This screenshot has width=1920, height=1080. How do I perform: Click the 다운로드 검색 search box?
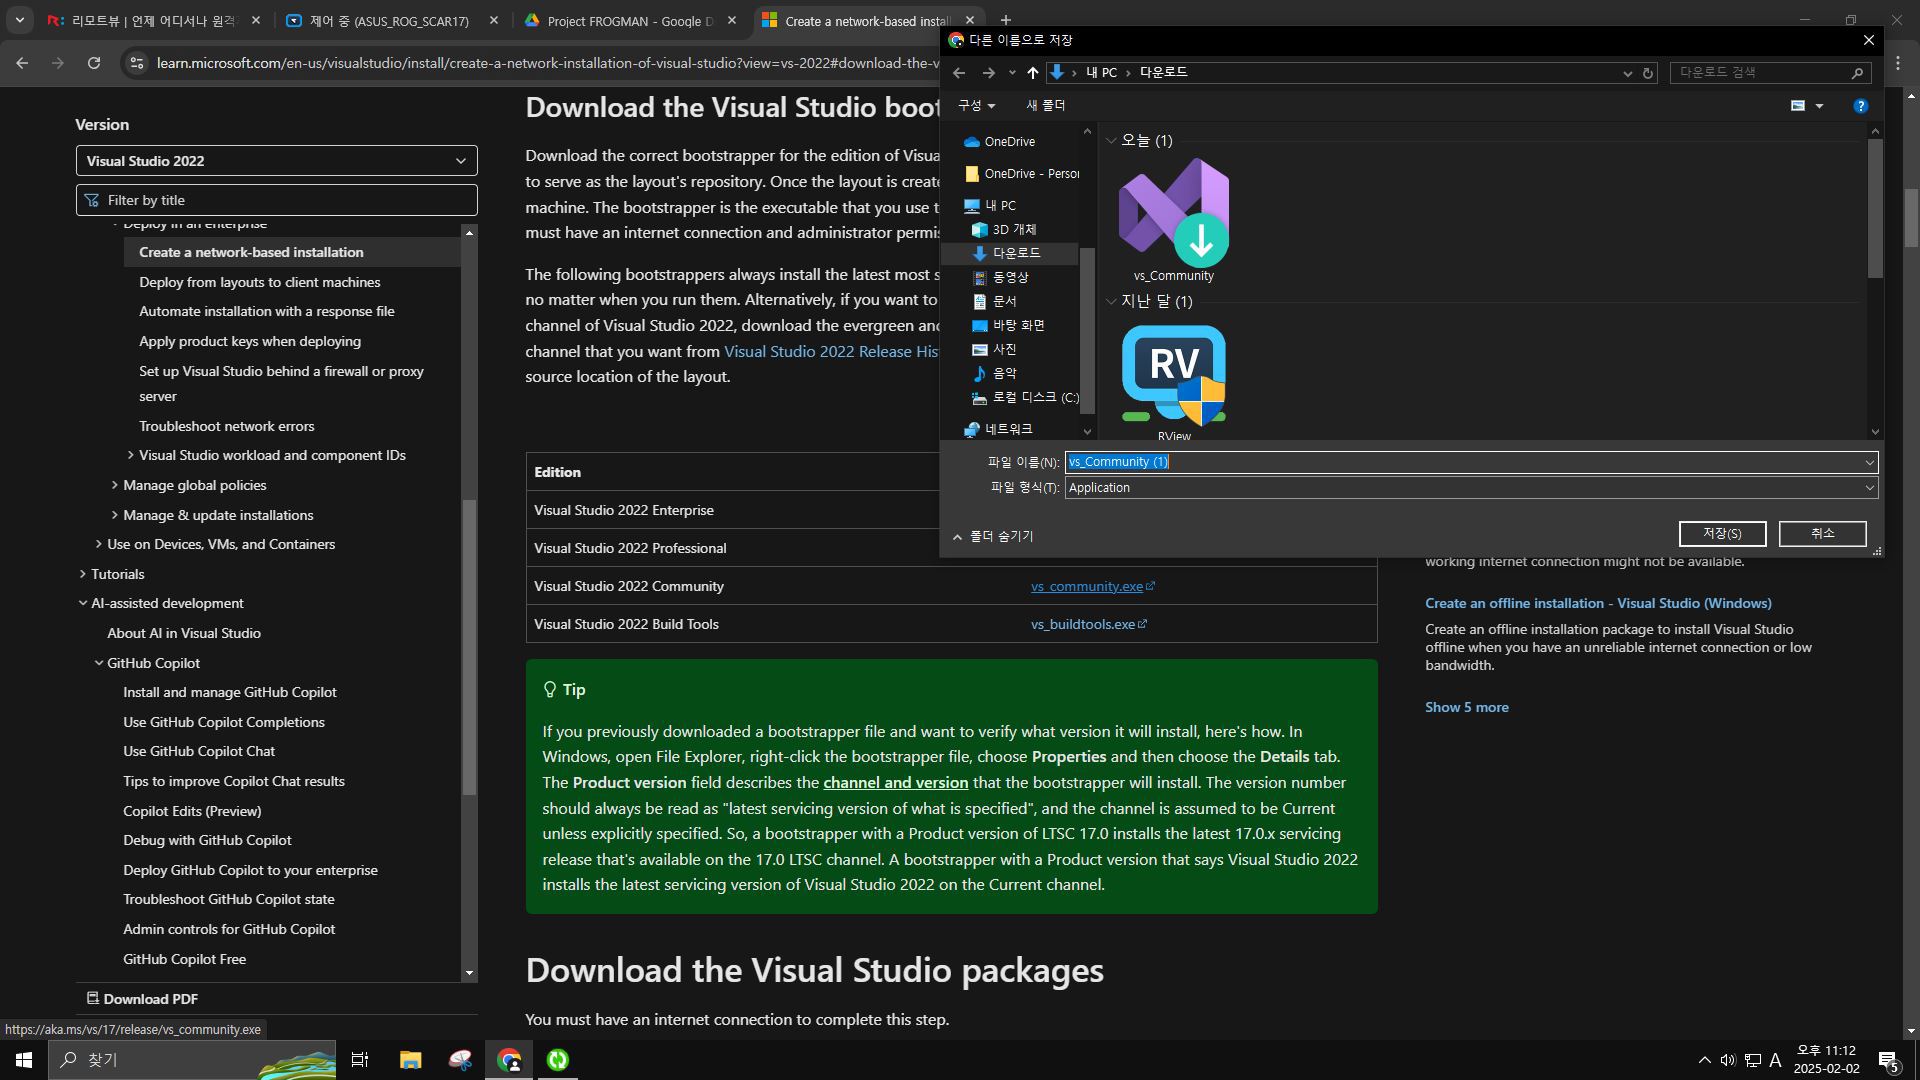[x=1770, y=73]
